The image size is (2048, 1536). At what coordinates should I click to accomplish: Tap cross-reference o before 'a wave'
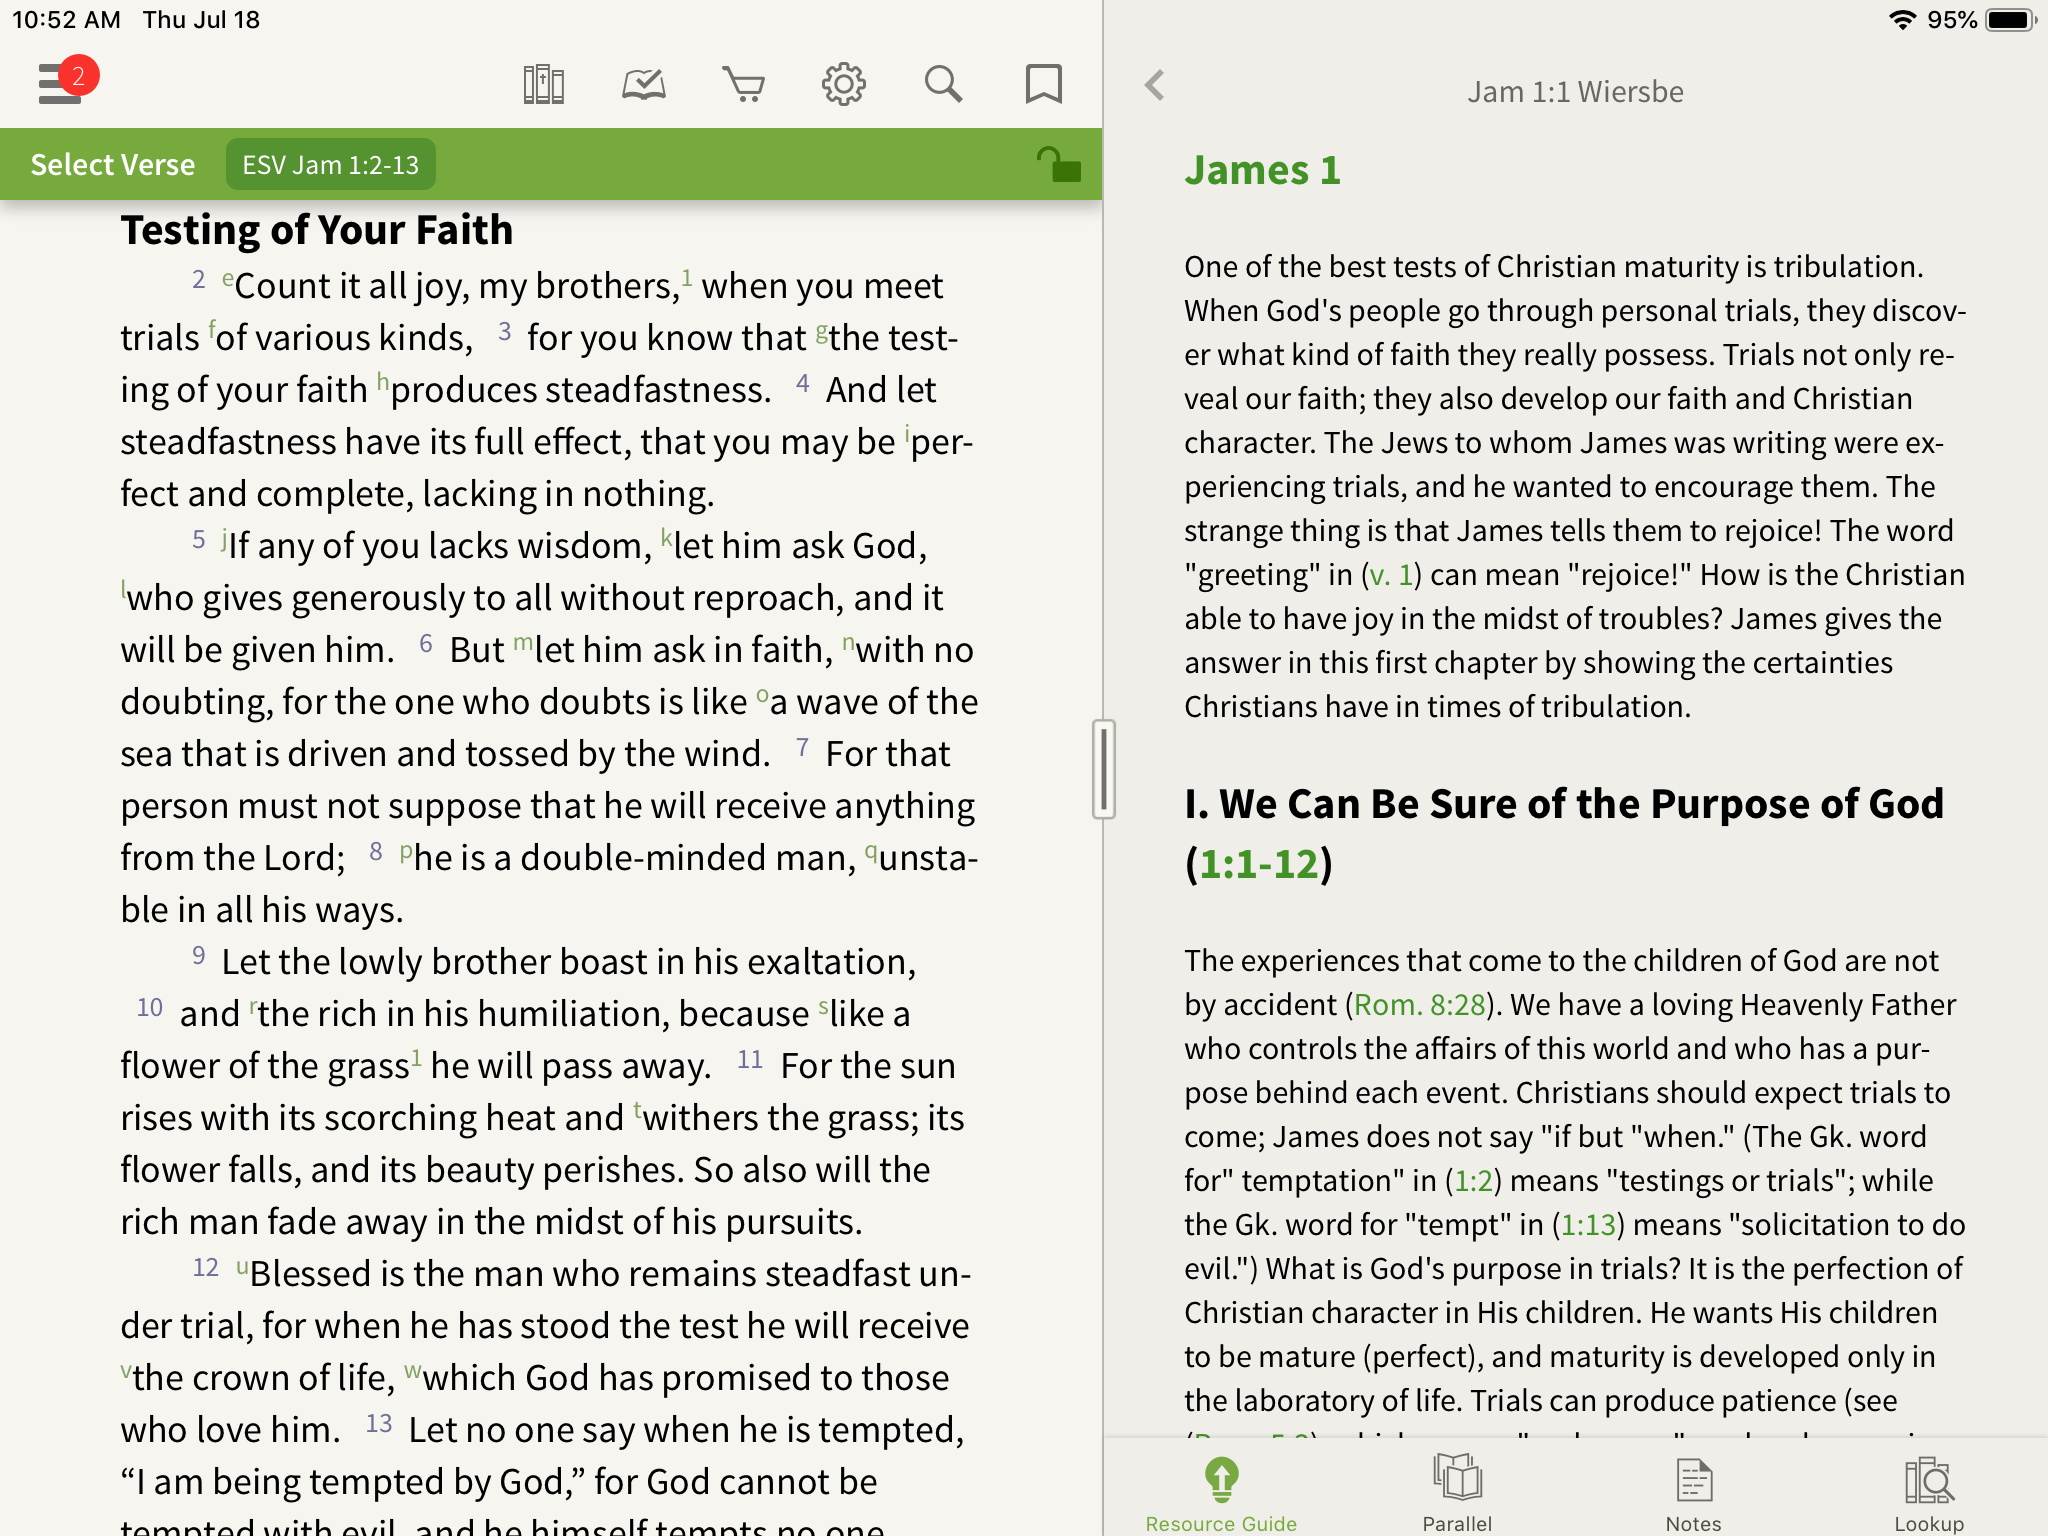click(x=763, y=696)
